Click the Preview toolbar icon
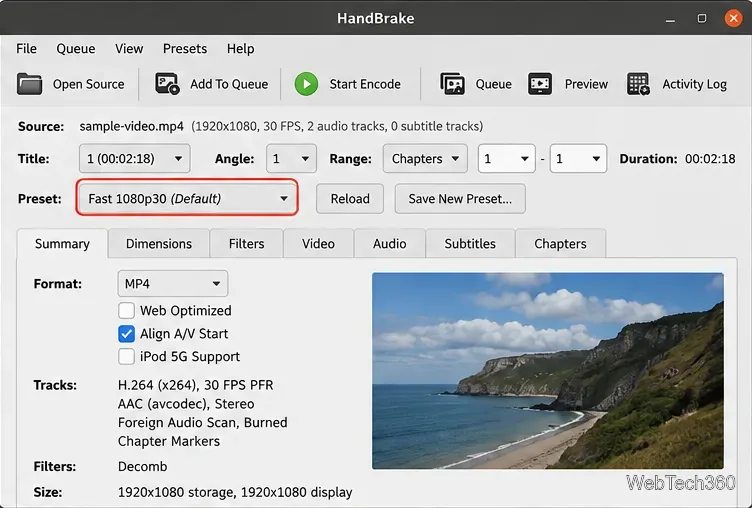 click(x=540, y=84)
